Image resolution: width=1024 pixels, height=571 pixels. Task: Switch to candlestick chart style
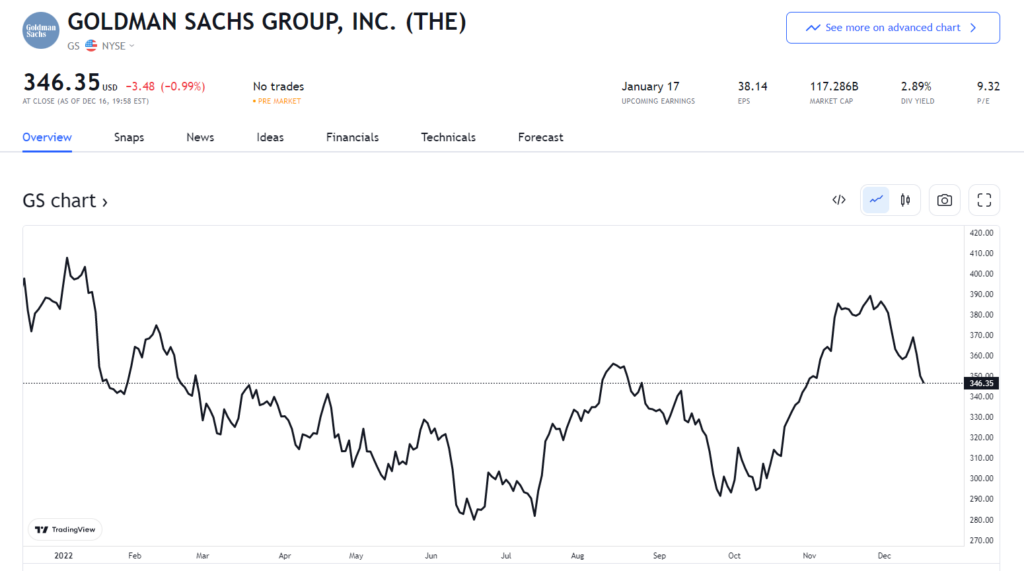point(905,200)
